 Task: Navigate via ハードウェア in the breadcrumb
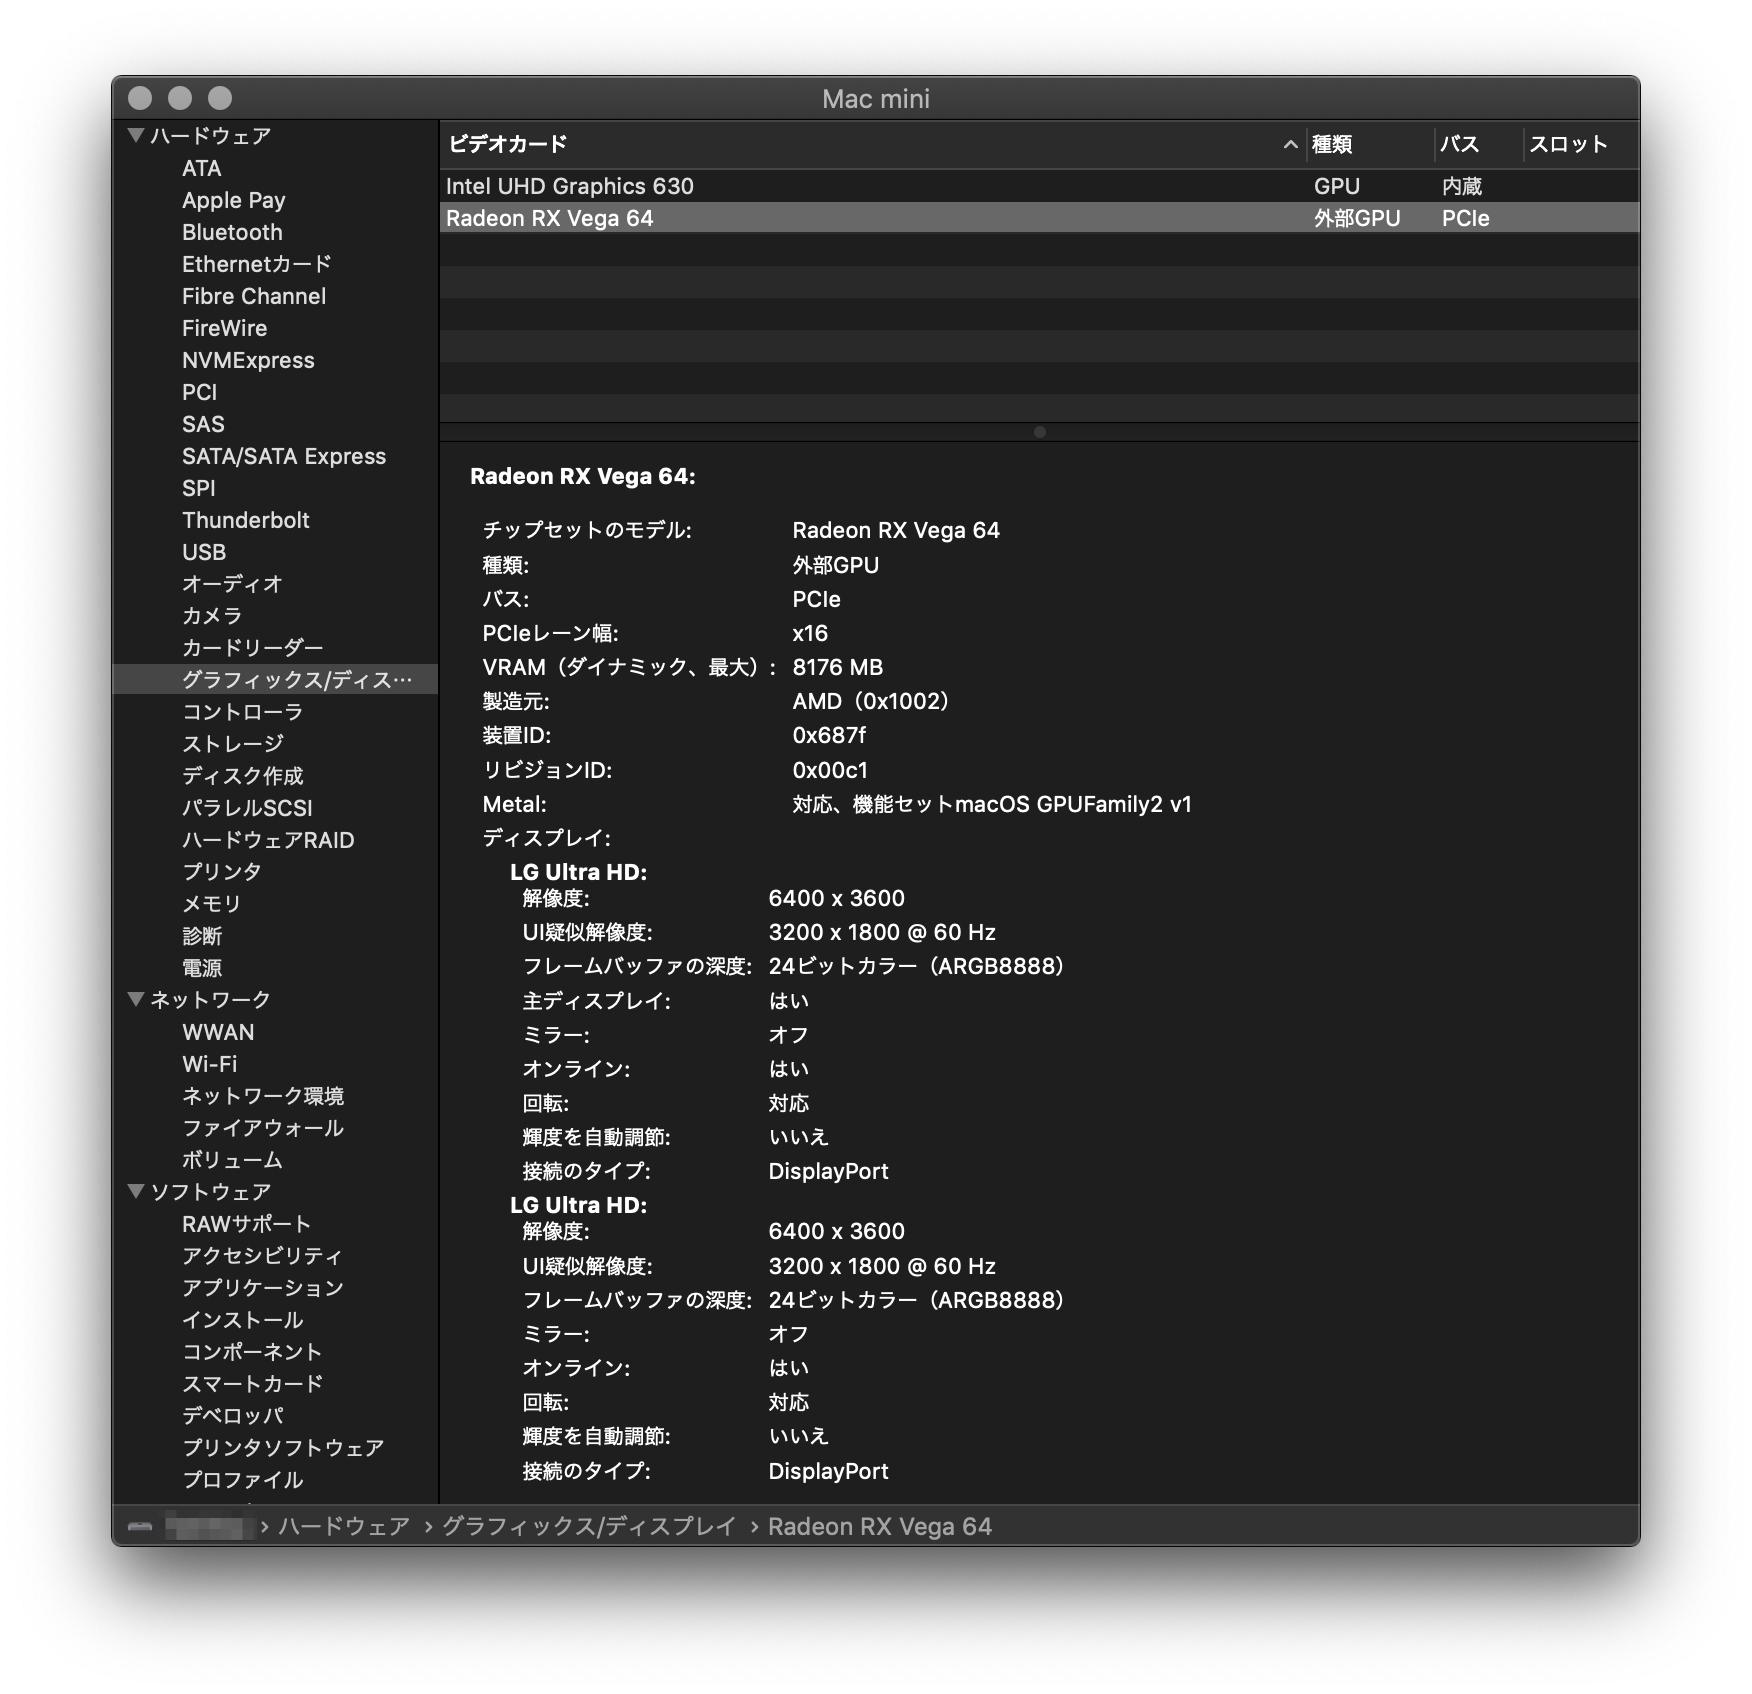click(x=343, y=1527)
